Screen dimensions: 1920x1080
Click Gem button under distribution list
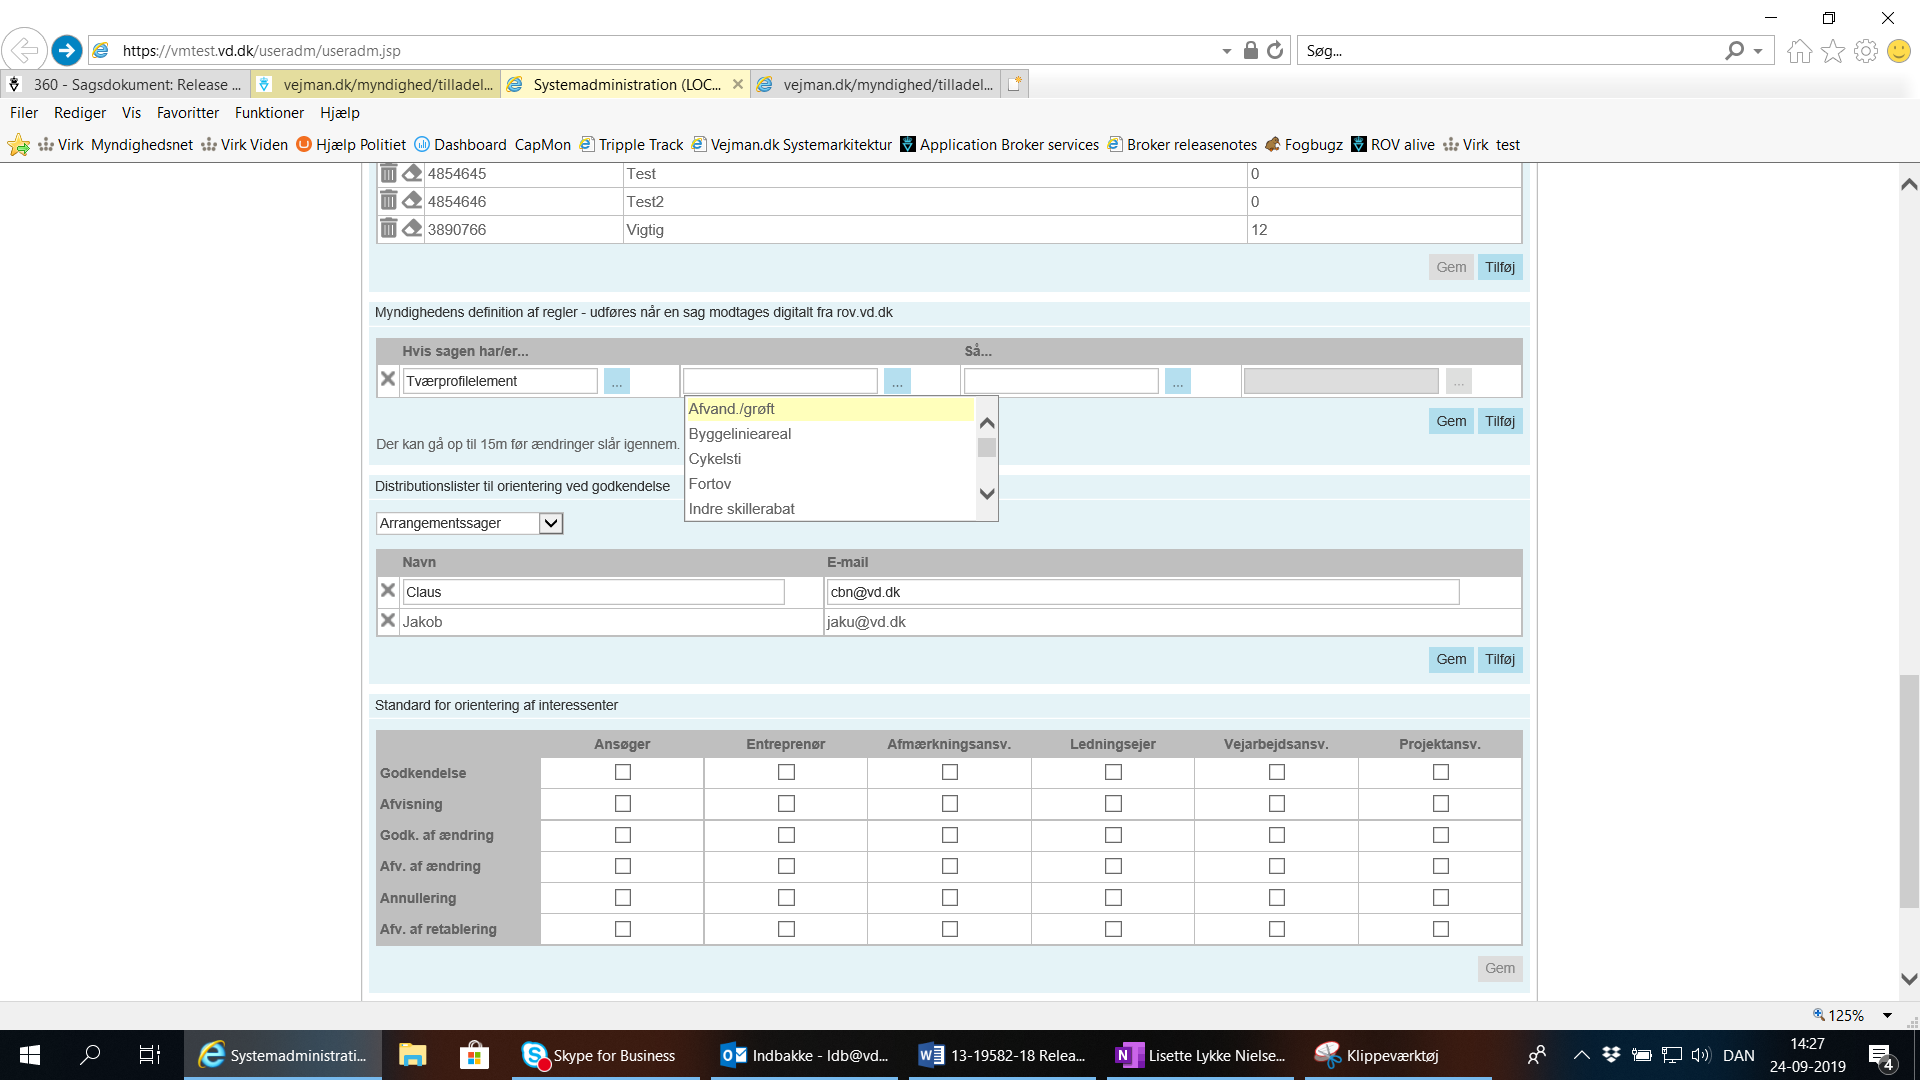pos(1450,659)
